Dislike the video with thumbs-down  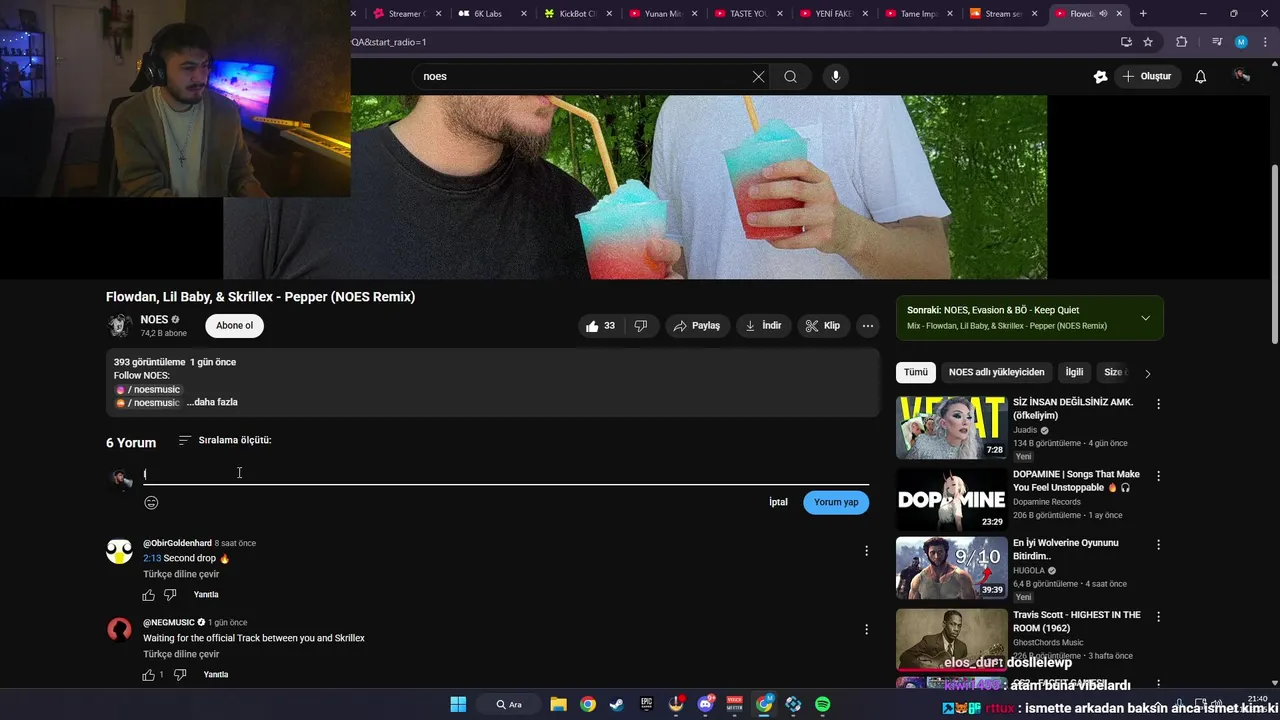[x=641, y=326]
